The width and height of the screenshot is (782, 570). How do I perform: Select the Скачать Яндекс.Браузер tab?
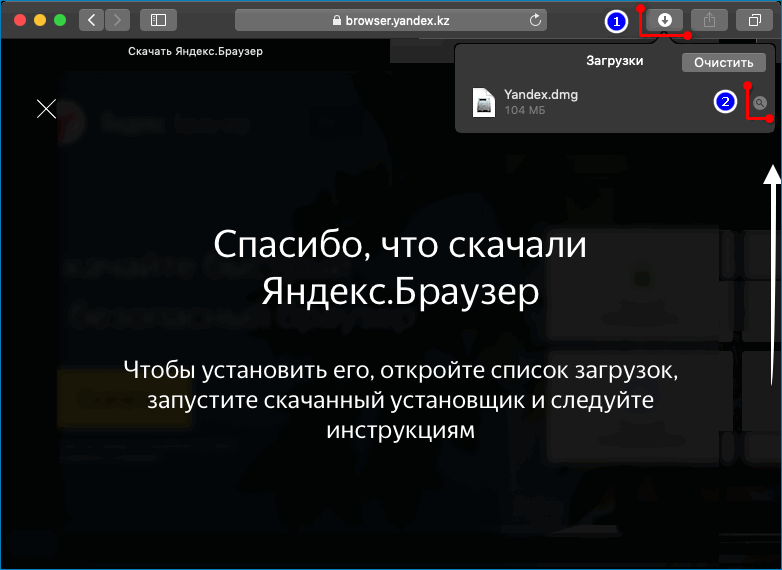195,51
